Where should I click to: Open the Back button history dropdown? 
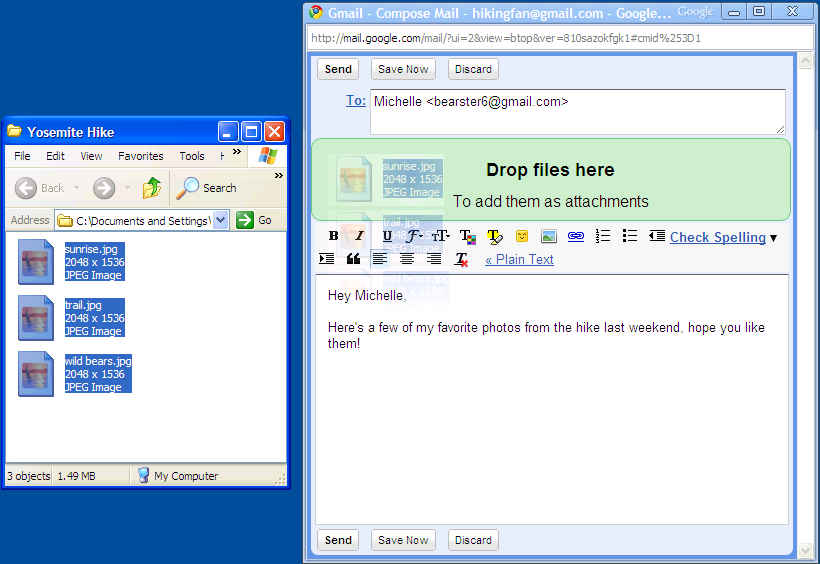(x=77, y=188)
